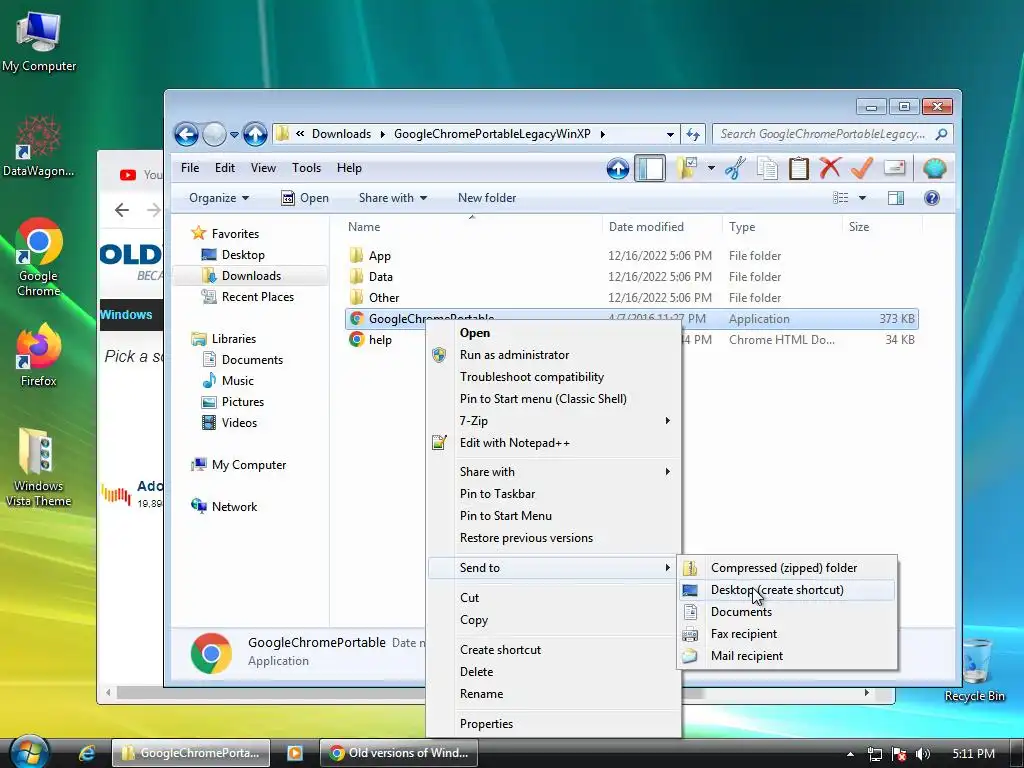Screen dimensions: 1024x768
Task: Click the Back navigation arrow in Explorer
Action: 186,135
